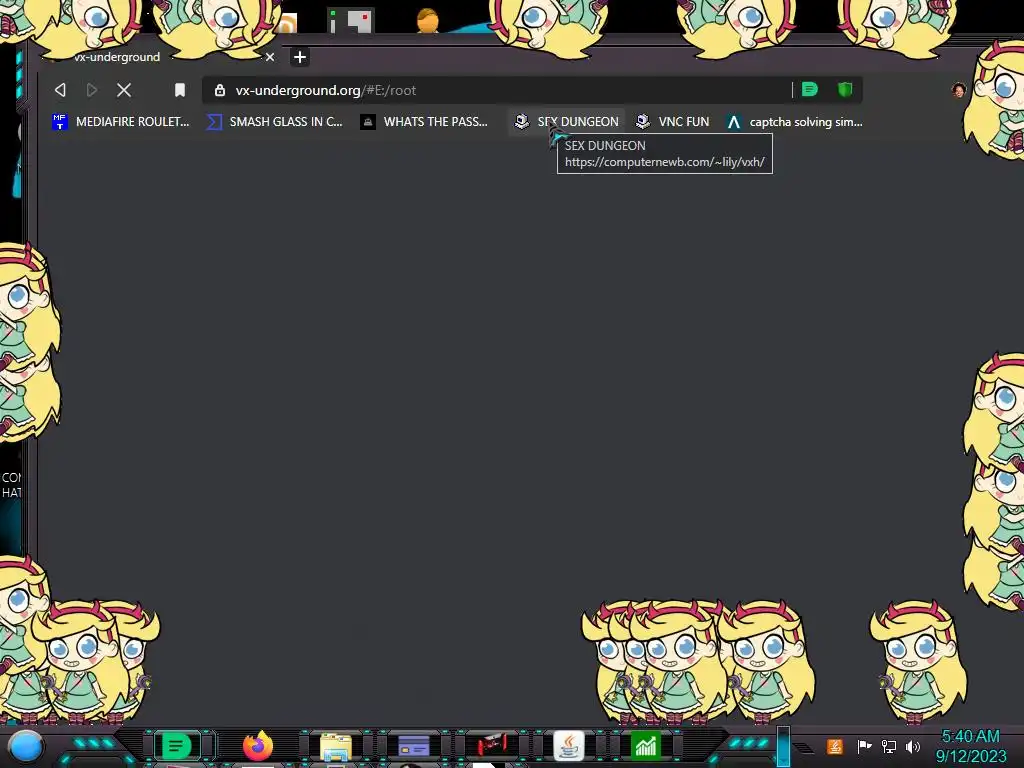The image size is (1024, 768).
Task: Open the green chat app in taskbar
Action: click(x=176, y=746)
